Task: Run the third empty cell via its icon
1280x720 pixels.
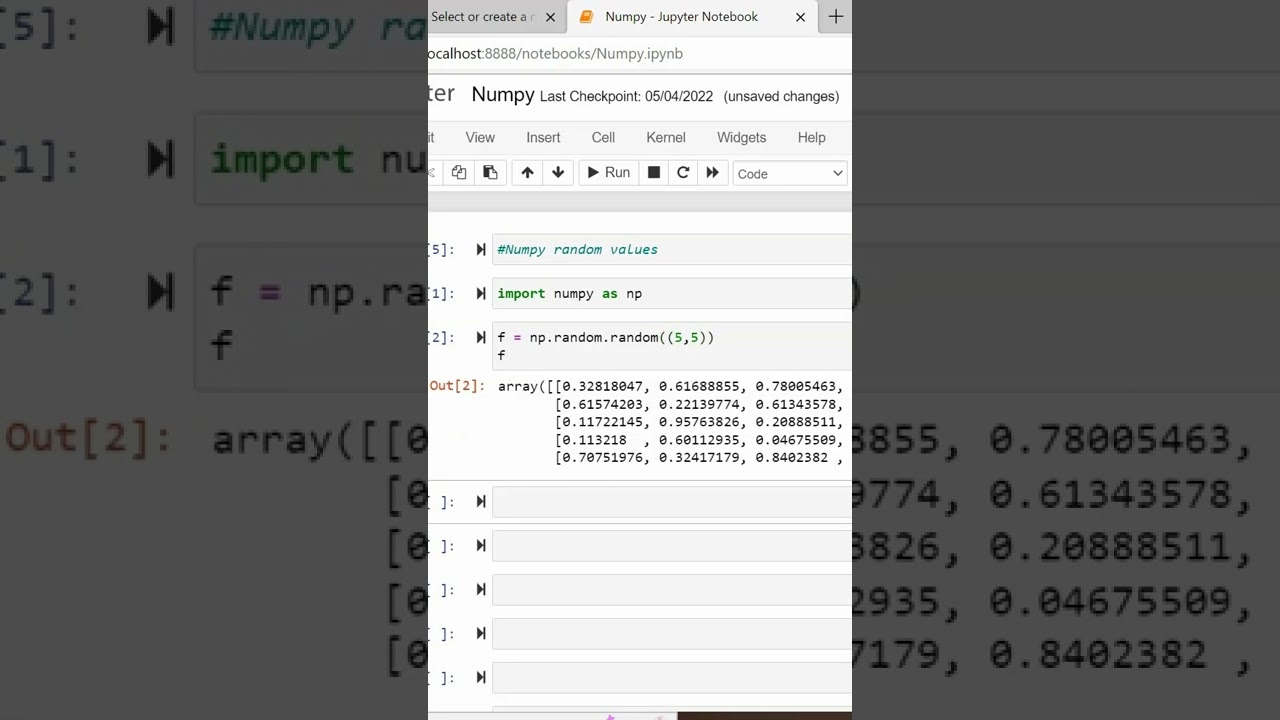Action: coord(481,589)
